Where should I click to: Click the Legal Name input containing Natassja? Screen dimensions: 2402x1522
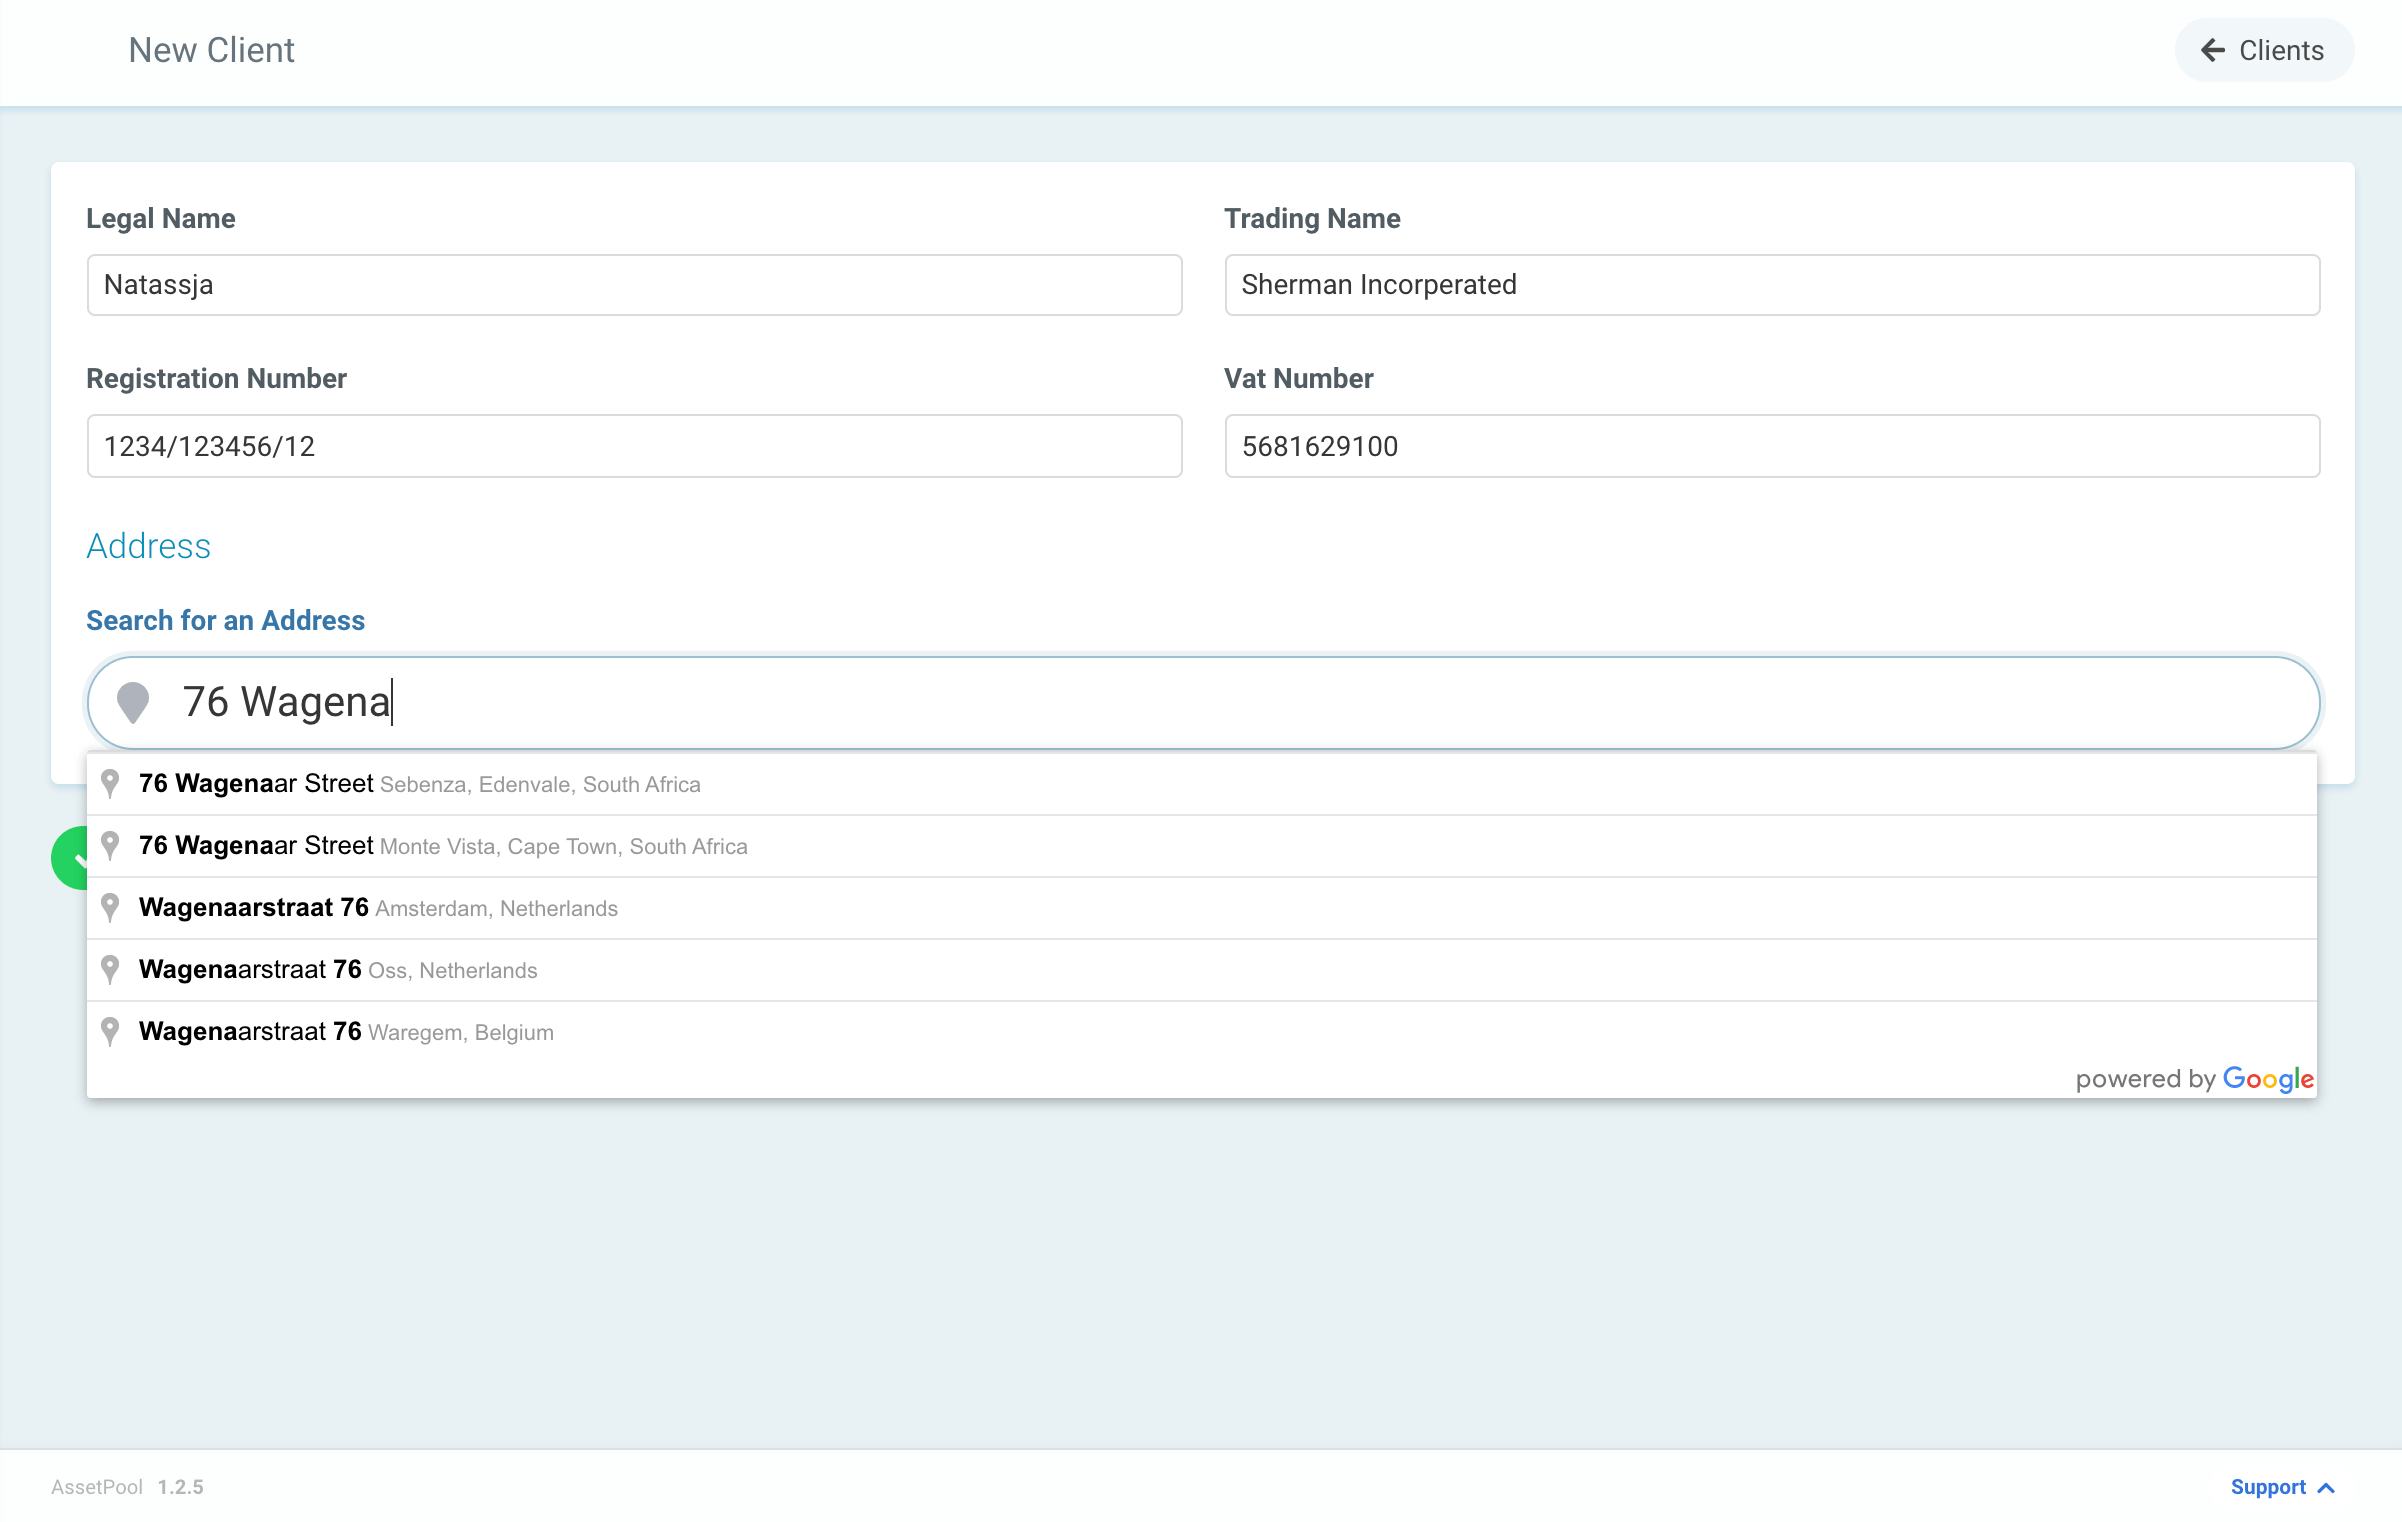(633, 285)
